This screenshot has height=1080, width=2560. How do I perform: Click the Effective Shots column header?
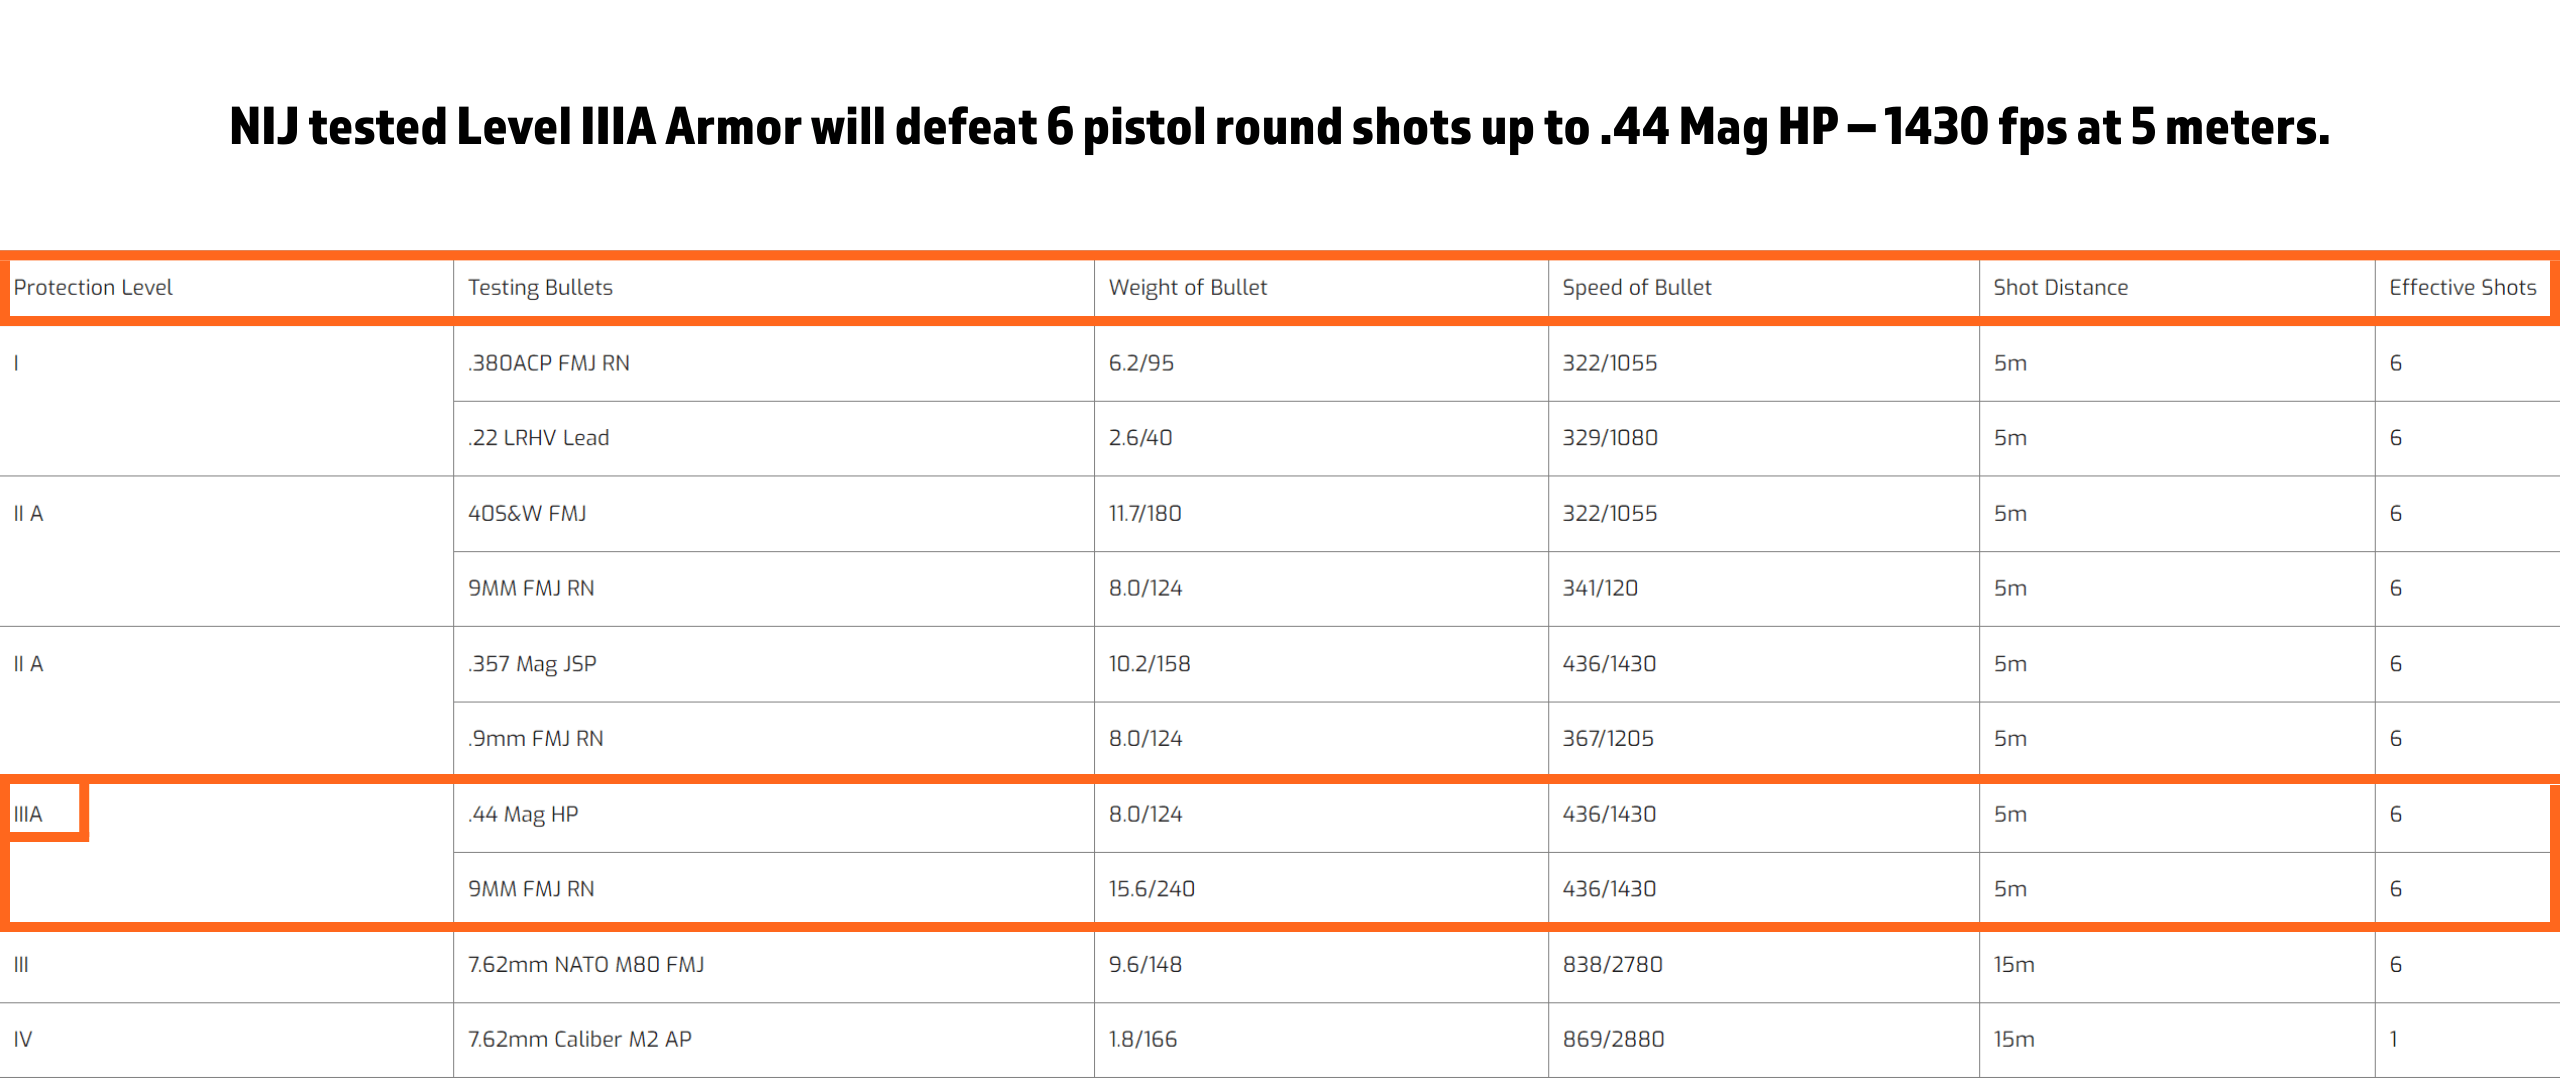[2462, 288]
